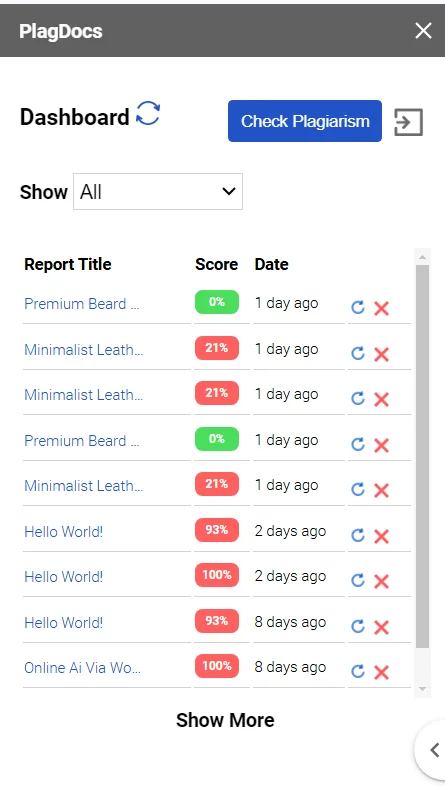Close the PlagDocs panel
Screen dimensions: 445x789
tap(423, 31)
